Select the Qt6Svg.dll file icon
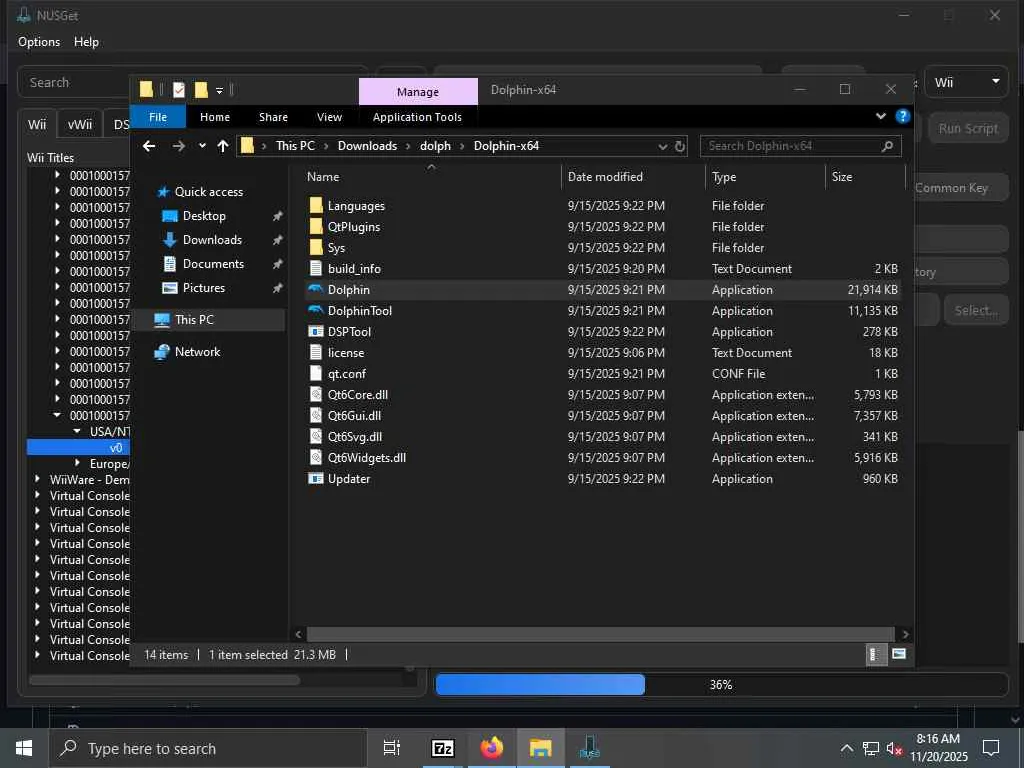The width and height of the screenshot is (1024, 768). coord(315,436)
